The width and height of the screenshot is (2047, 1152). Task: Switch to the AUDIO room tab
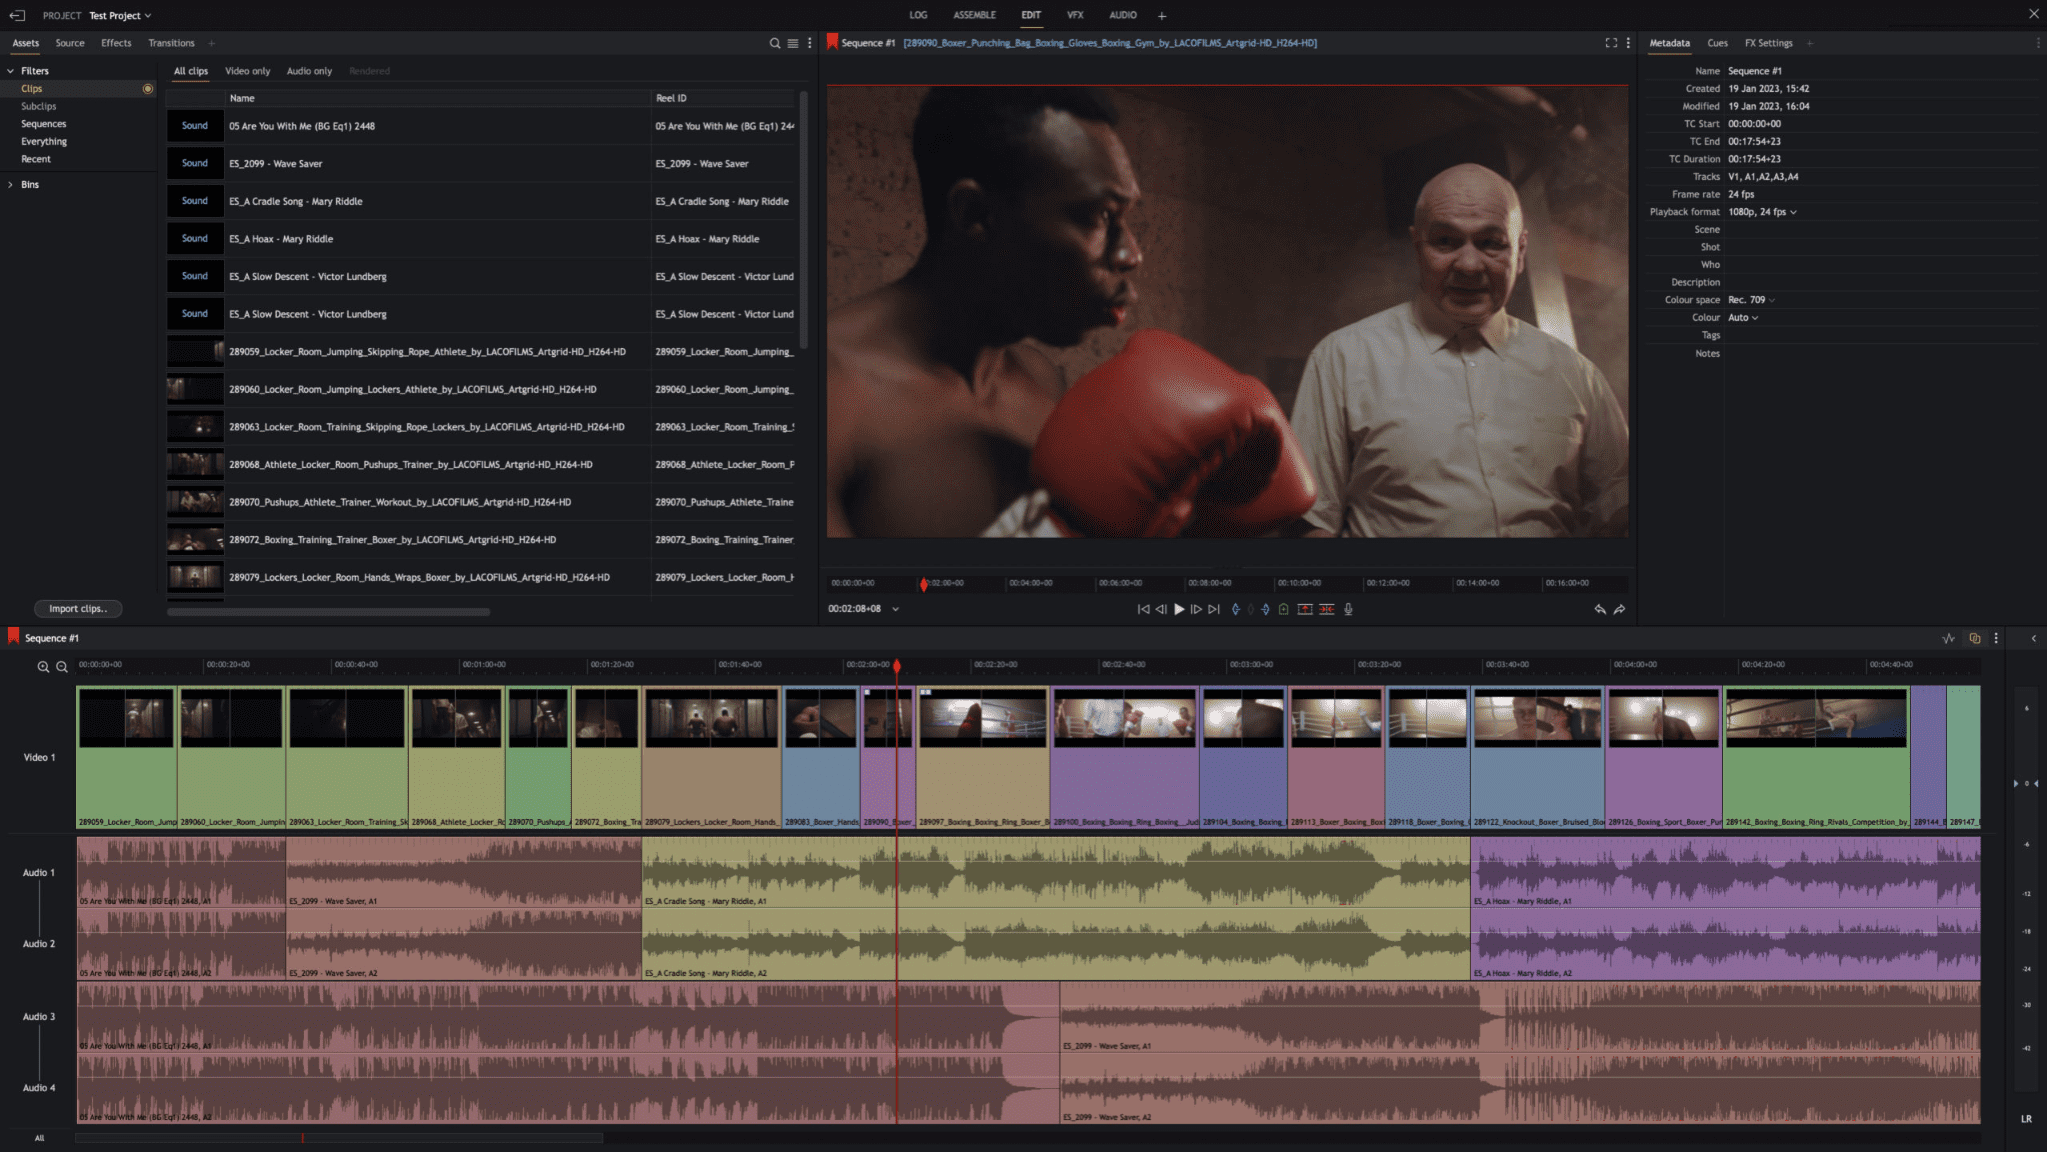[1122, 15]
